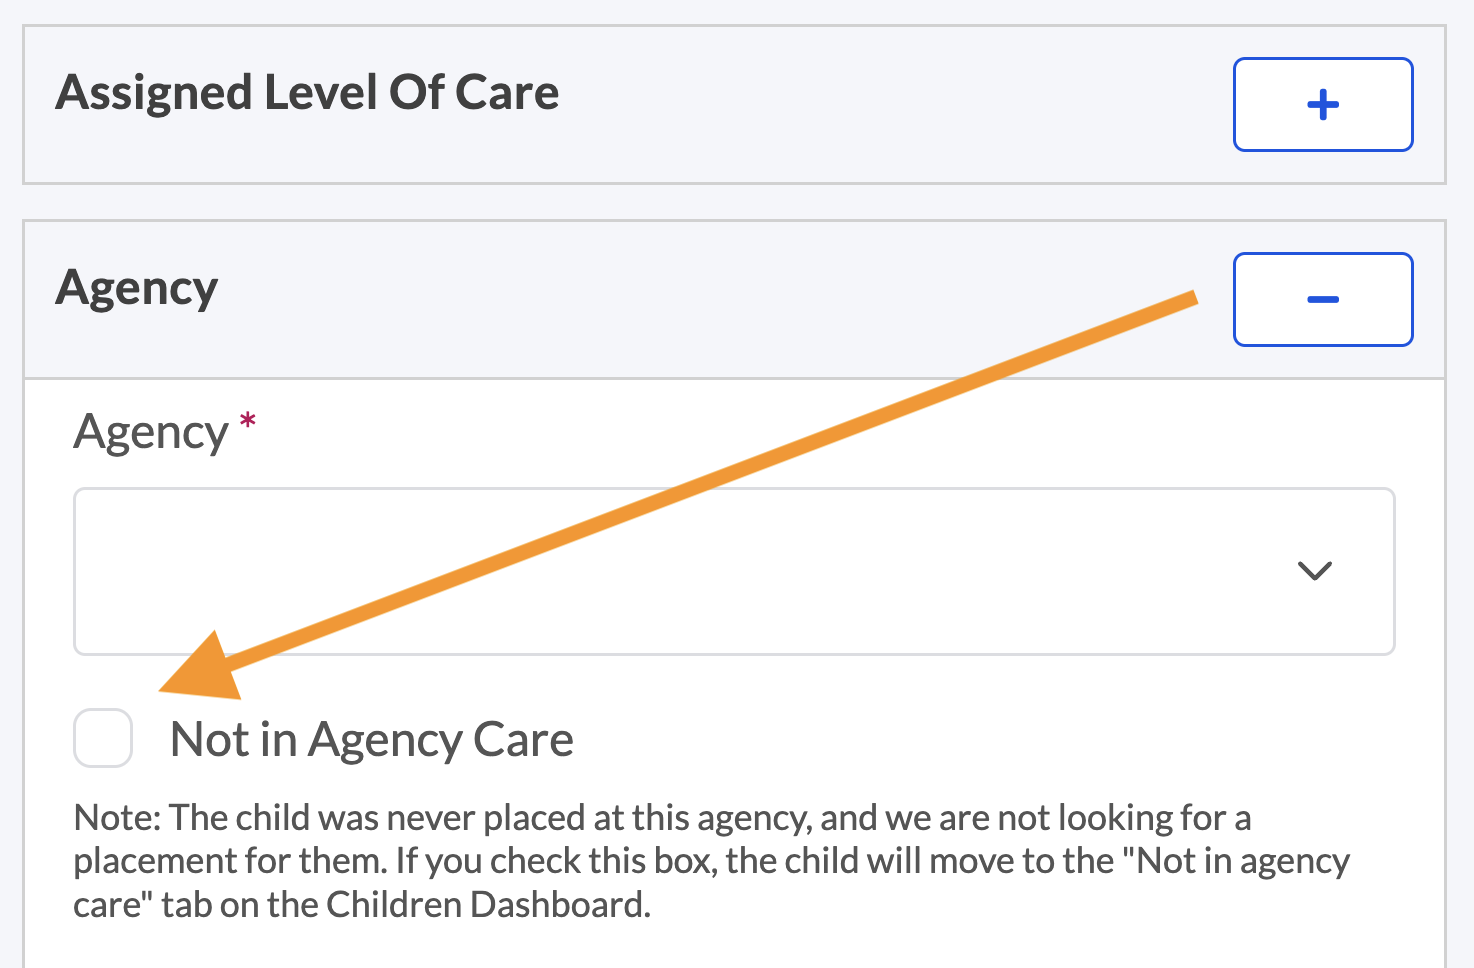Click the red required asterisk

[x=247, y=422]
